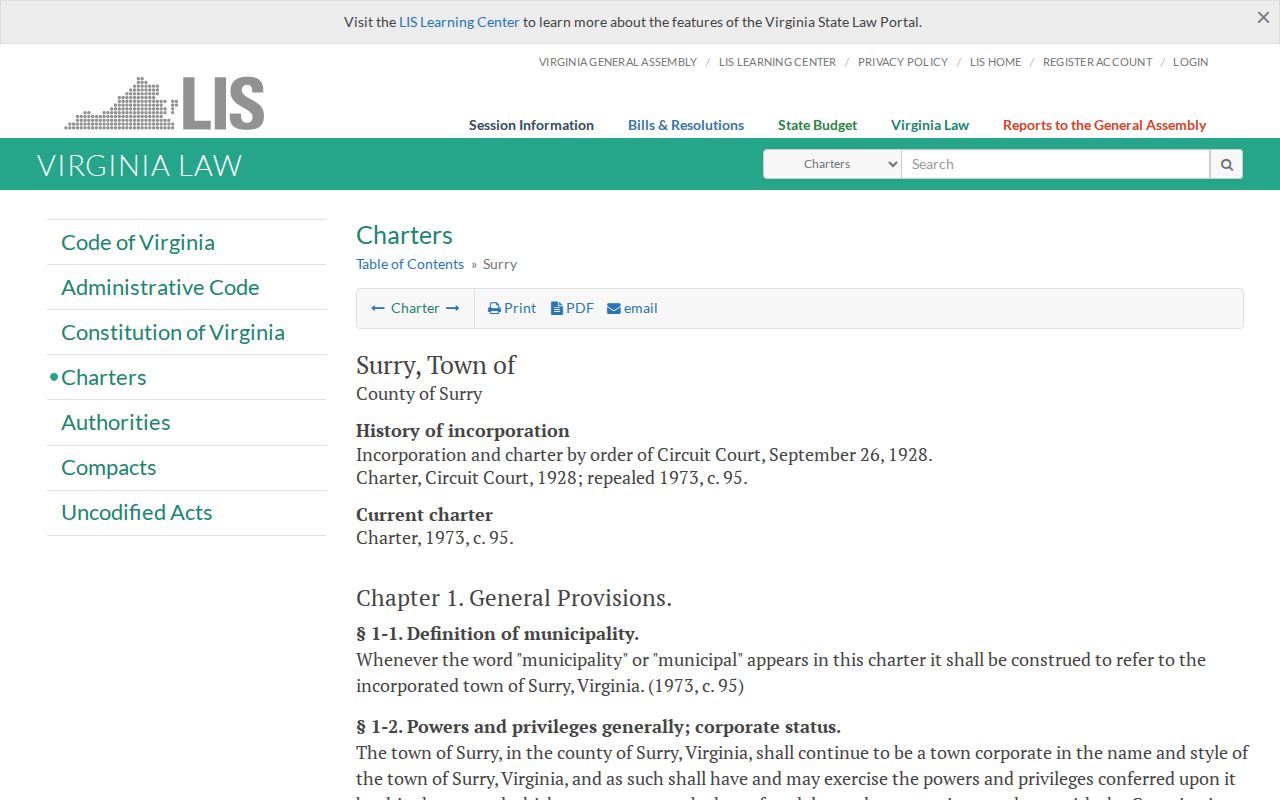Go to LIS Home

tap(995, 62)
